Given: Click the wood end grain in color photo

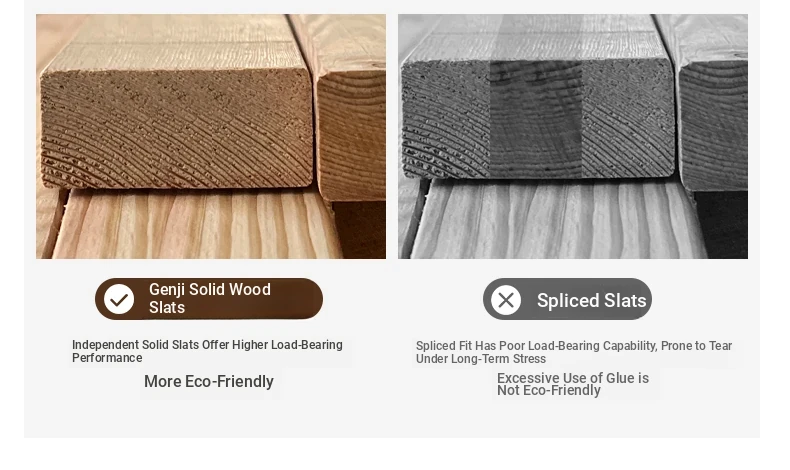Looking at the screenshot, I should [176, 122].
